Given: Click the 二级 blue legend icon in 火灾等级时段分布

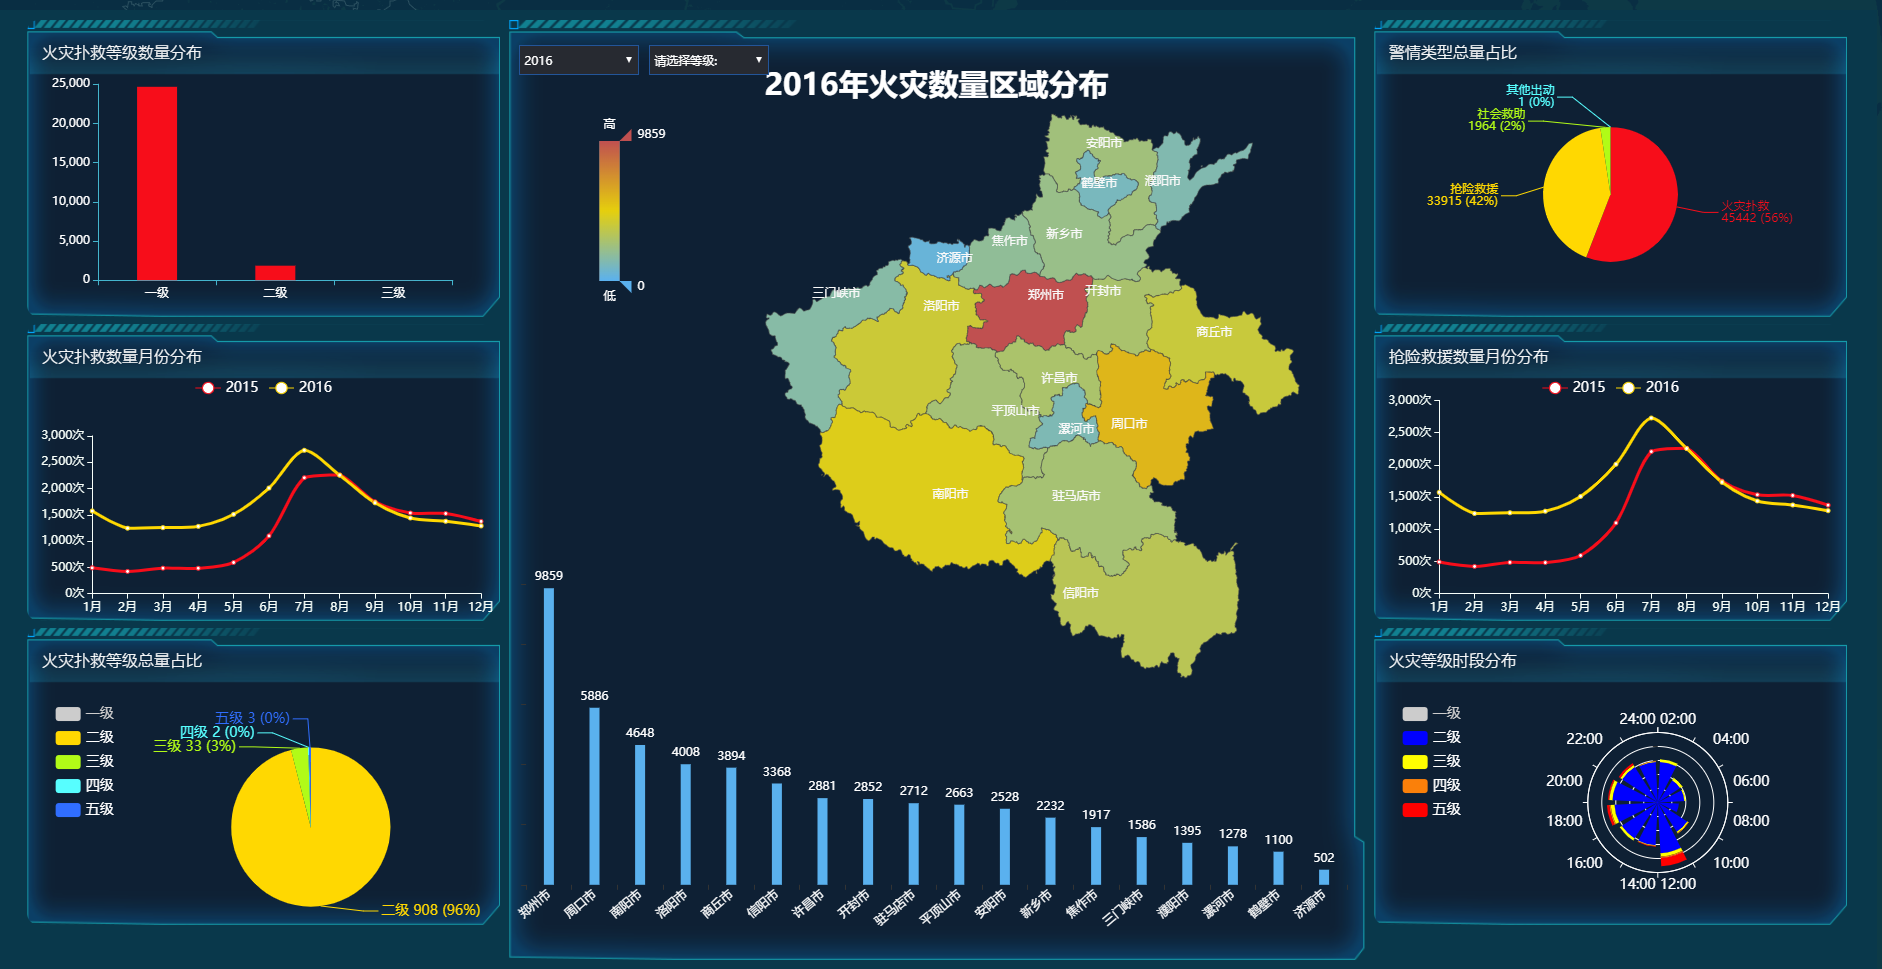Looking at the screenshot, I should 1415,738.
